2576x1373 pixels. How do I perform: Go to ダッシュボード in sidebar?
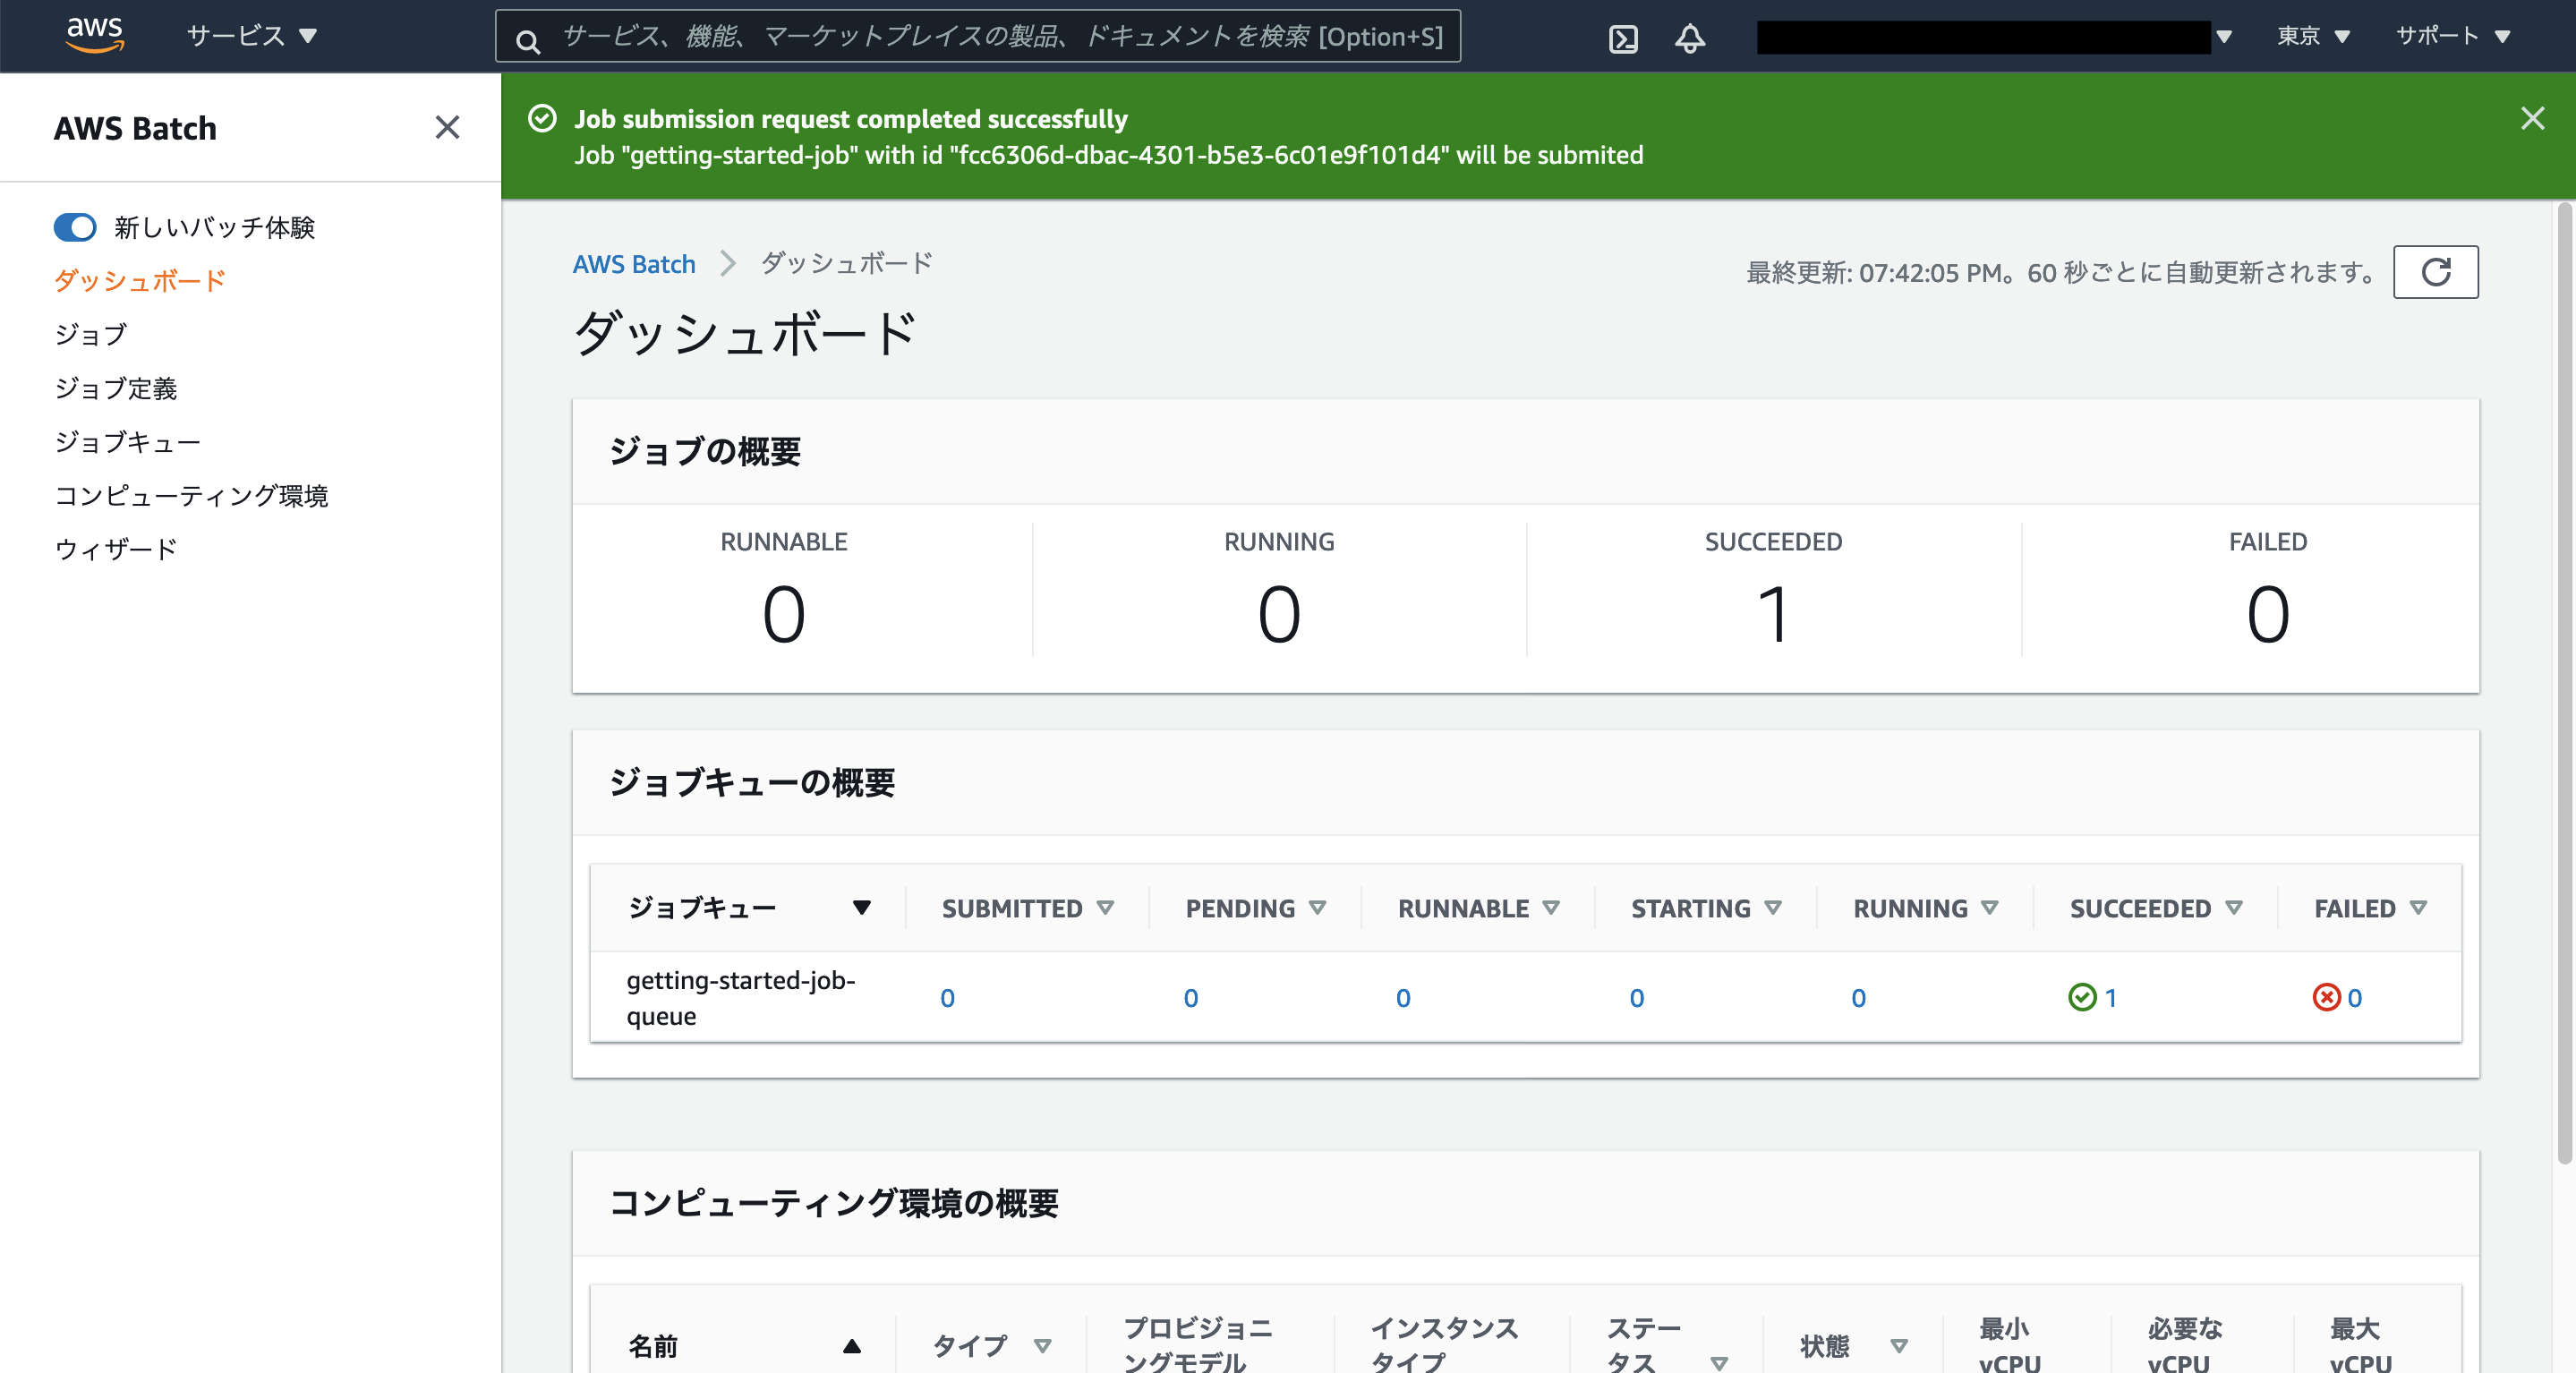coord(140,280)
